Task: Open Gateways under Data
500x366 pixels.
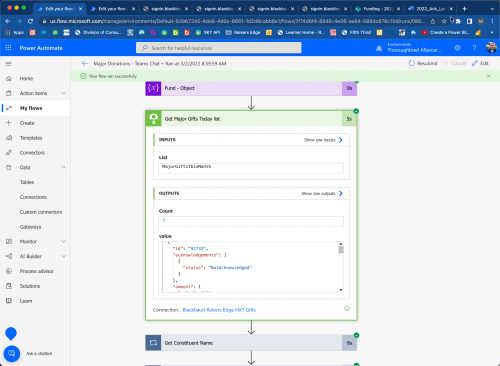Action: pyautogui.click(x=30, y=227)
